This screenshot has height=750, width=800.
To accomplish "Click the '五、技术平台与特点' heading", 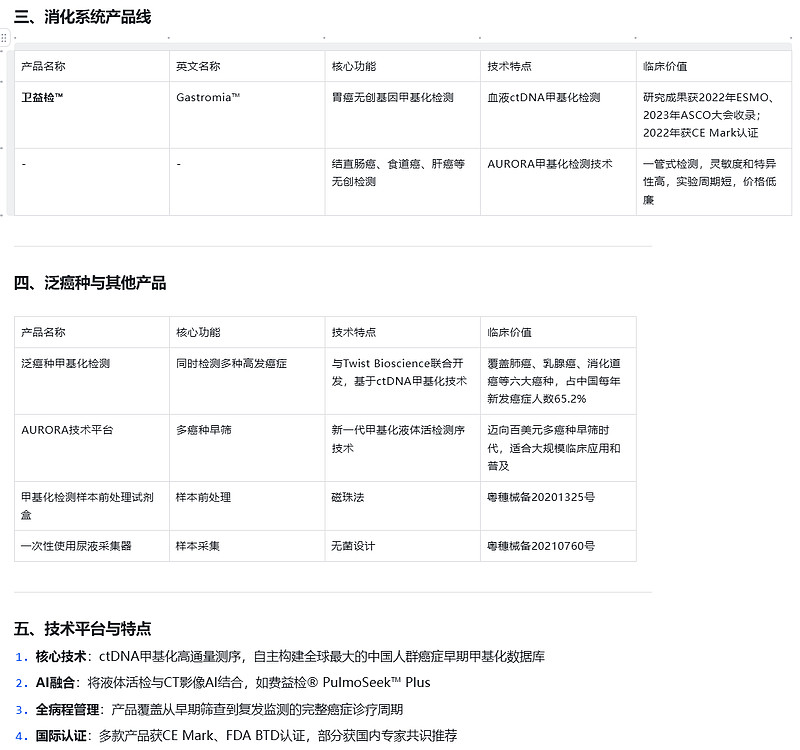I will pos(82,629).
